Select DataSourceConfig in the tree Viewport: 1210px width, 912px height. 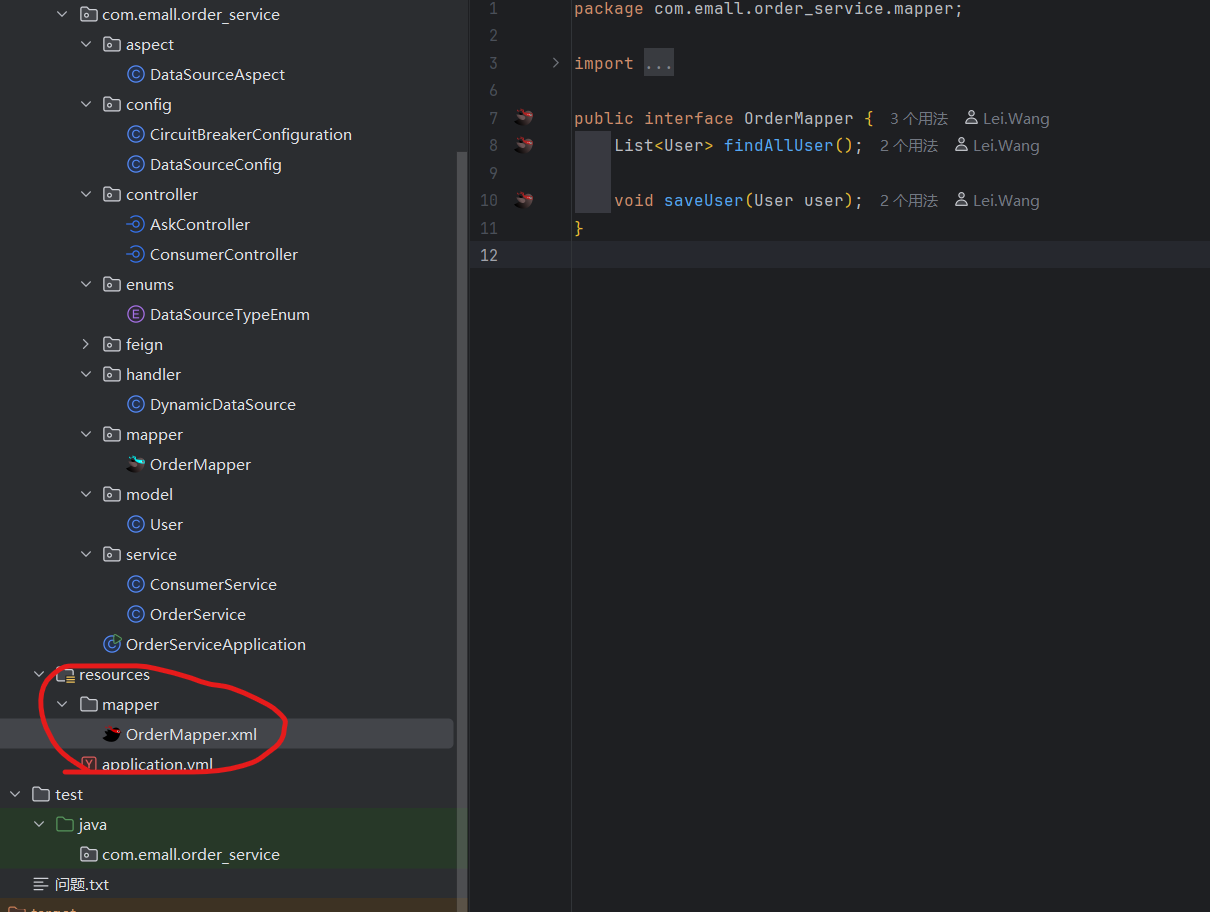pyautogui.click(x=216, y=165)
